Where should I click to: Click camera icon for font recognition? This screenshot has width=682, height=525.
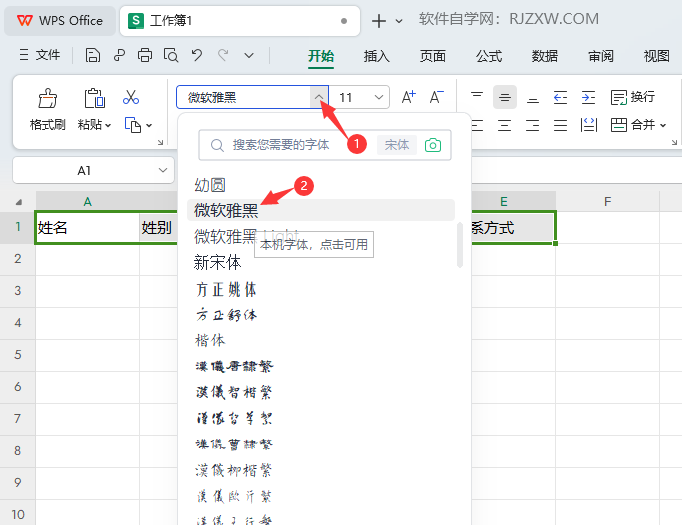(433, 145)
